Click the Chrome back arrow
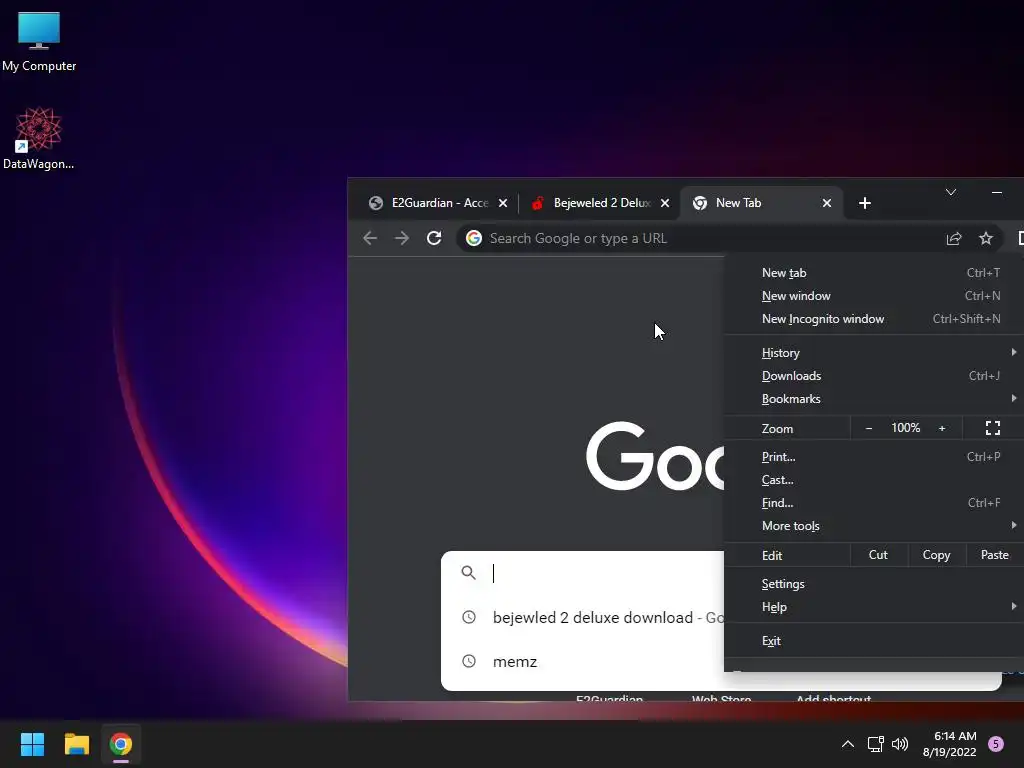Screen dimensions: 1024x768 (x=370, y=238)
